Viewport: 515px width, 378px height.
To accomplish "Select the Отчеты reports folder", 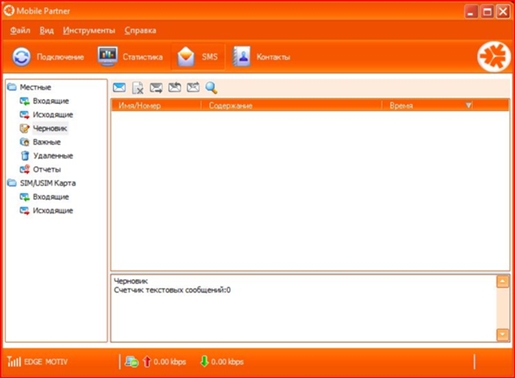I will [47, 169].
